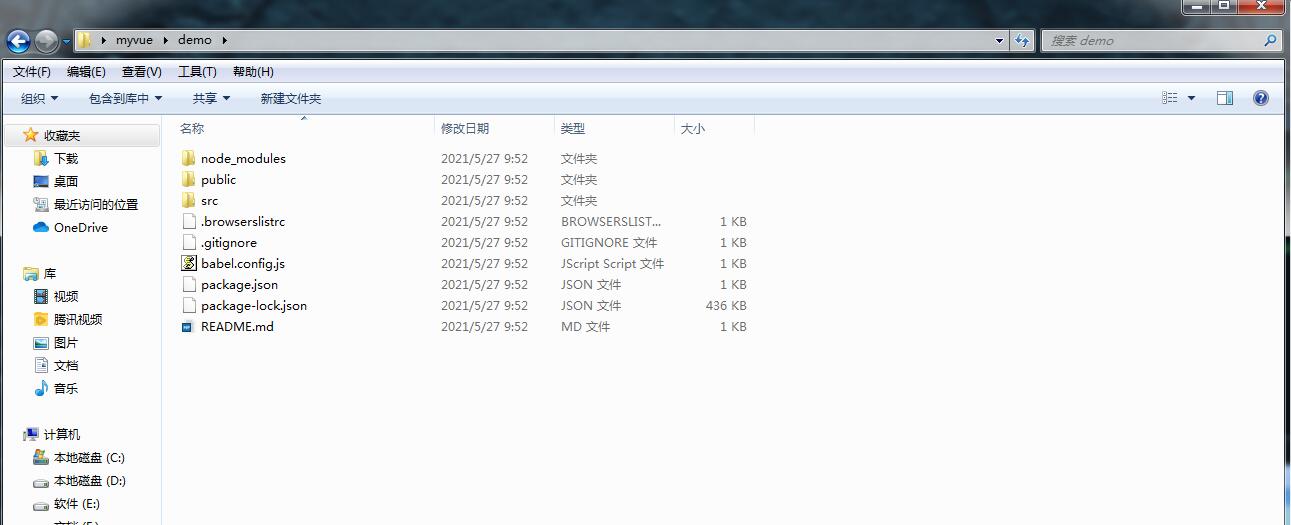Click the search magnifier icon
The width and height of the screenshot is (1291, 525).
[x=1270, y=41]
